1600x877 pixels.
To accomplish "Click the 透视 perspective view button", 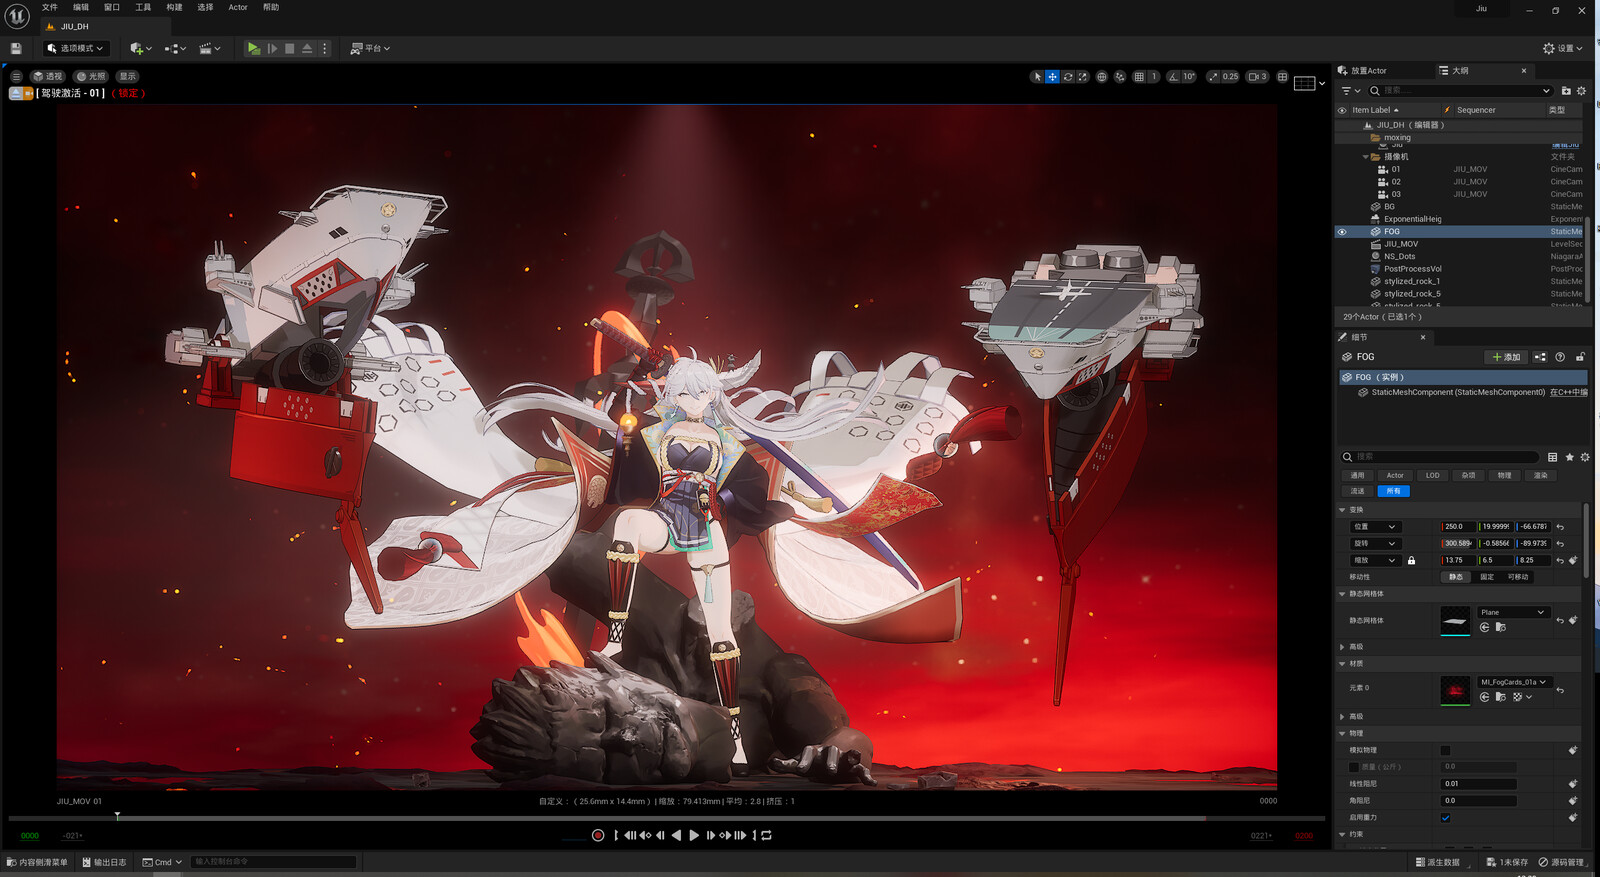I will tap(47, 76).
